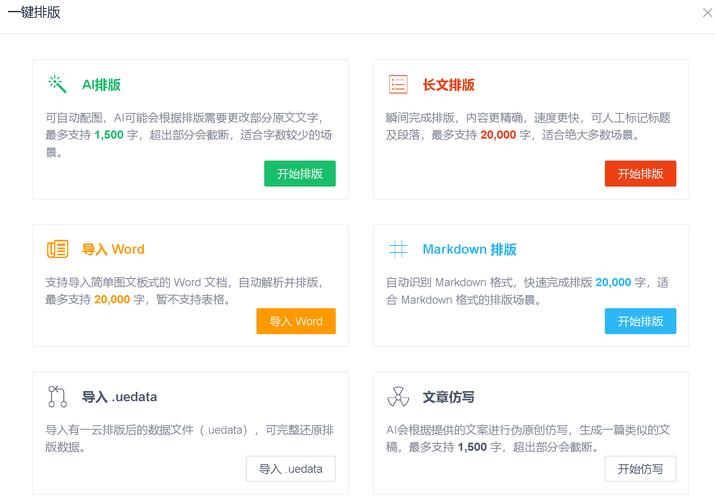This screenshot has width=715, height=500.
Task: Close the 一键排版 dialog with the X
Action: (x=706, y=12)
